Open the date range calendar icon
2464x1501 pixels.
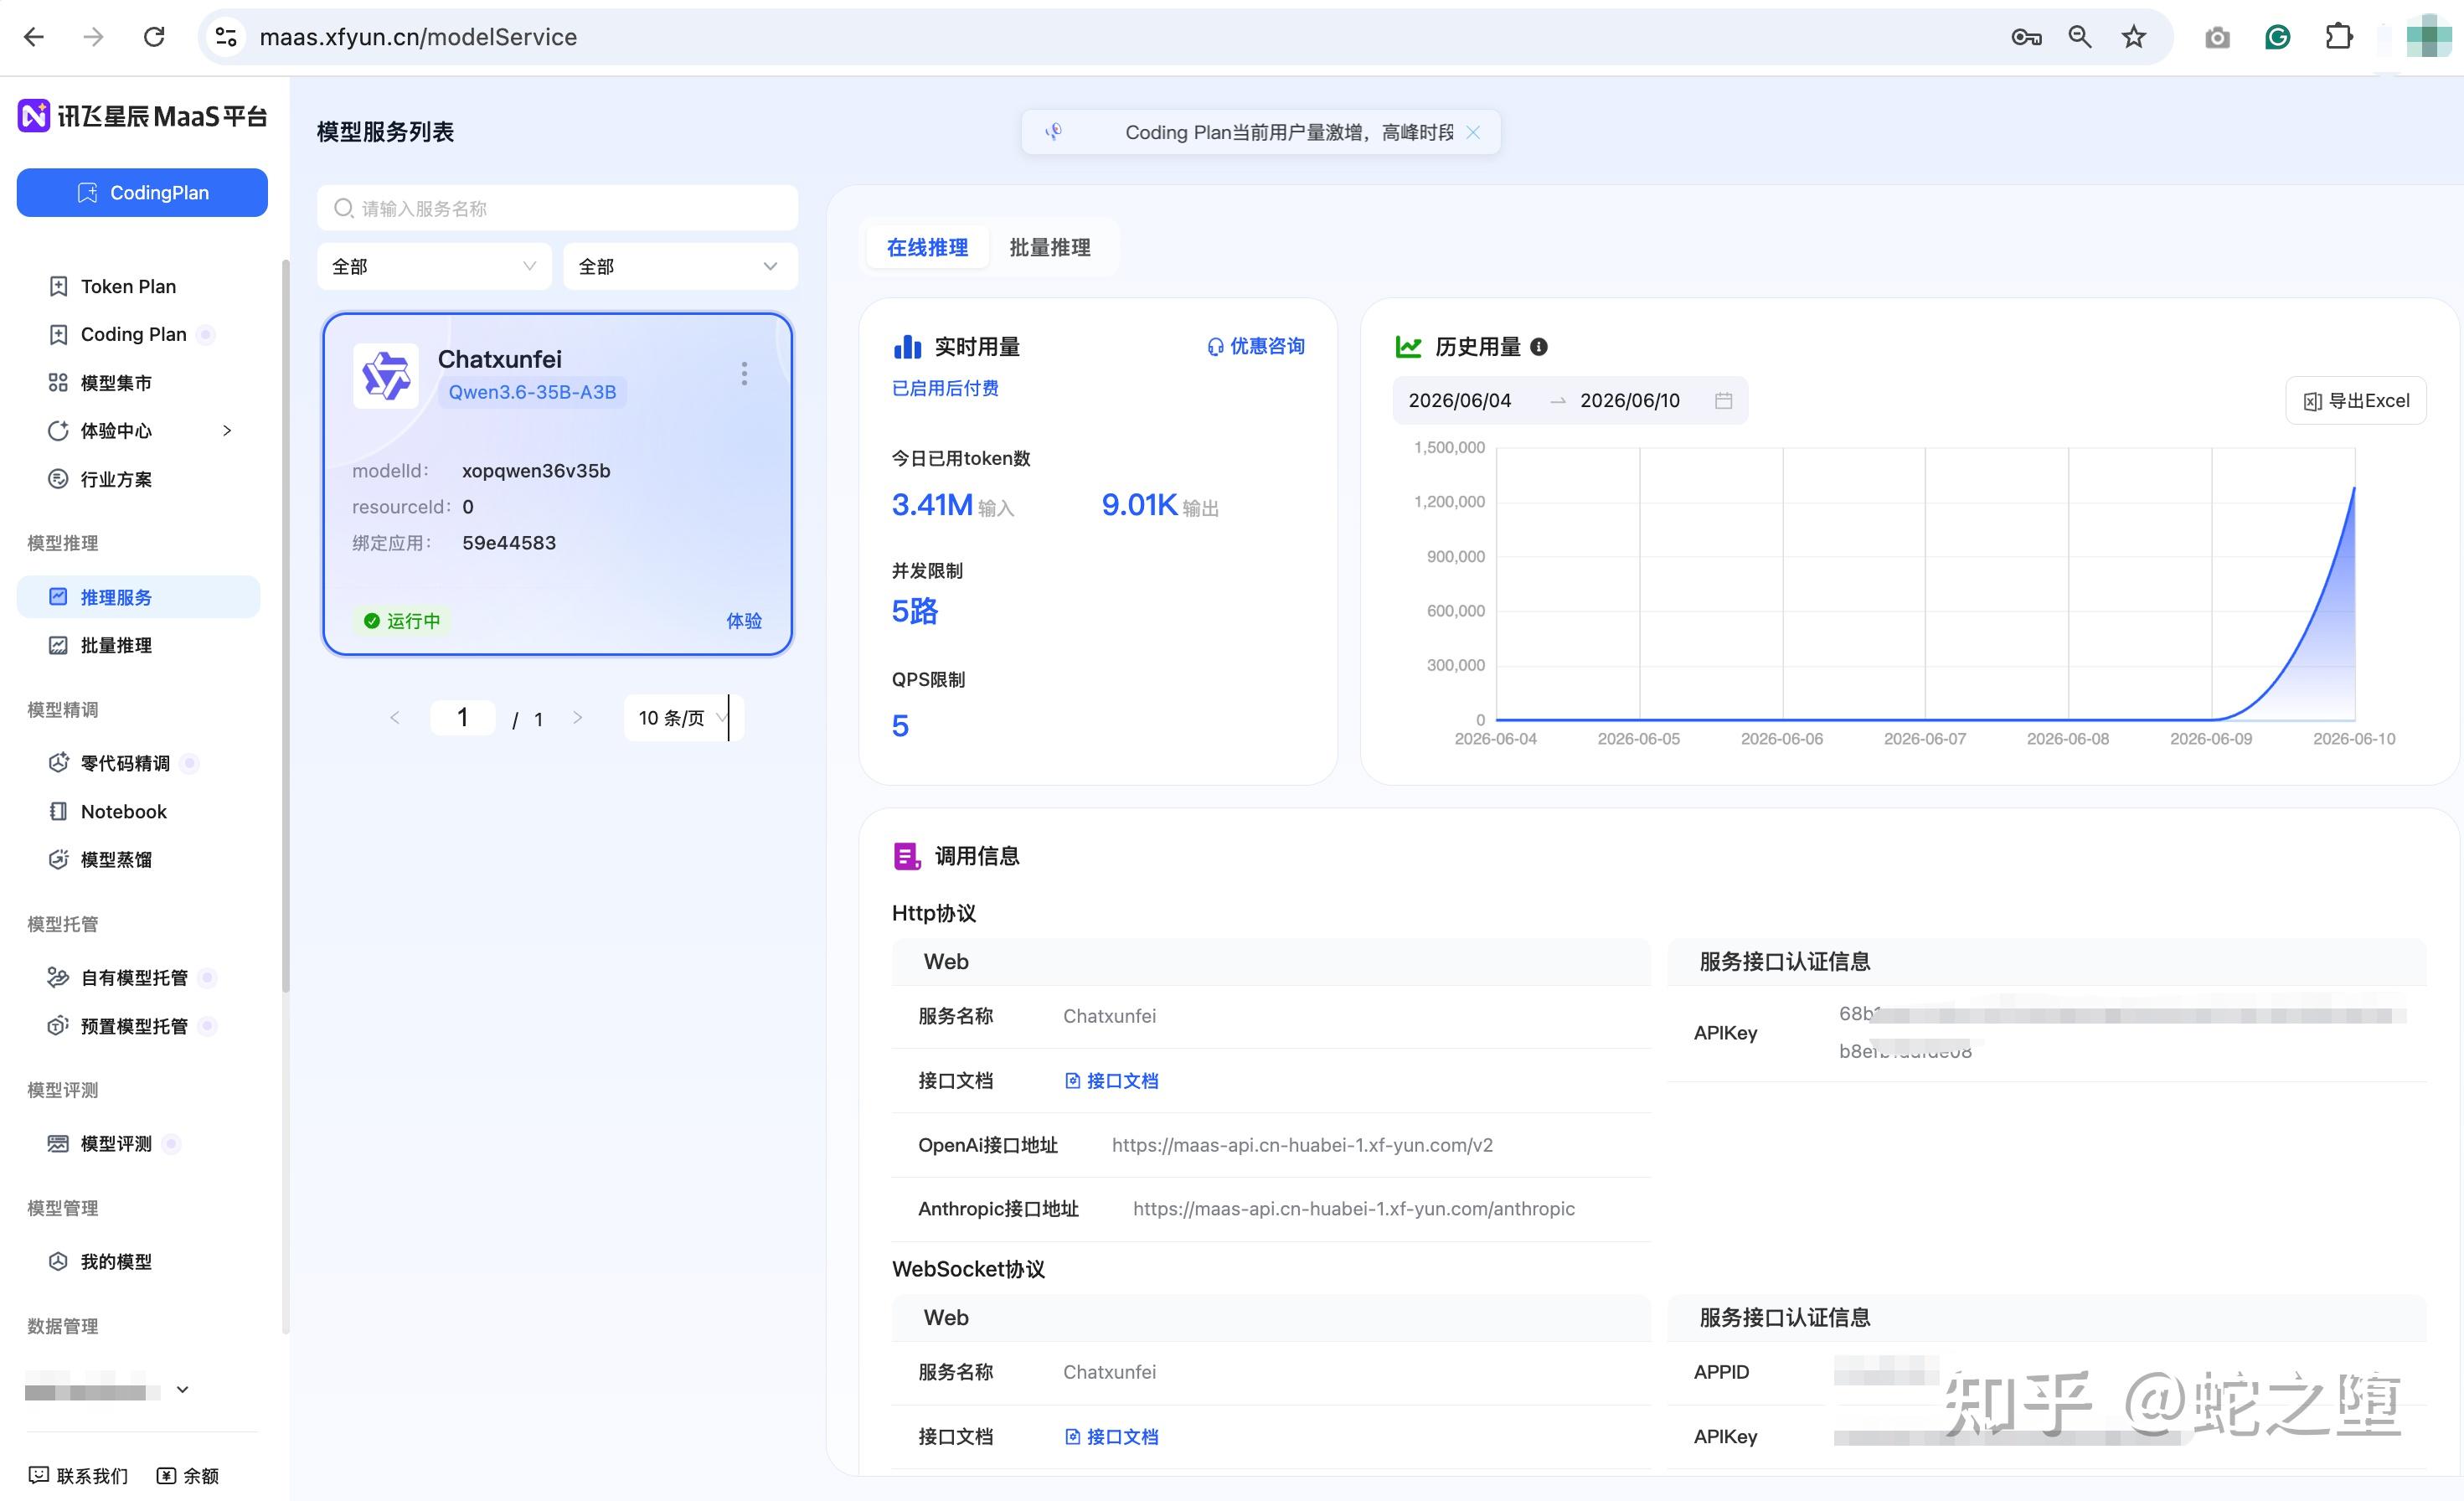(x=1723, y=400)
